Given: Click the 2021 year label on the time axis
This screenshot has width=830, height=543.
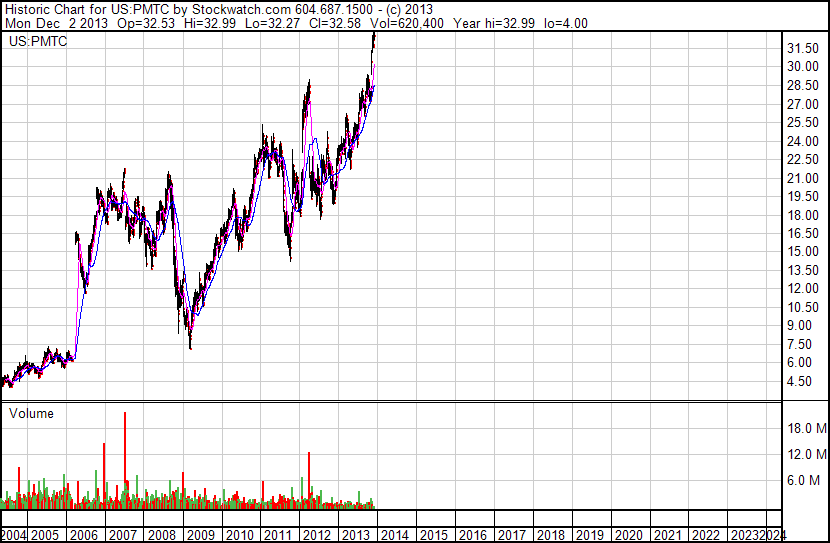Looking at the screenshot, I should [x=667, y=535].
